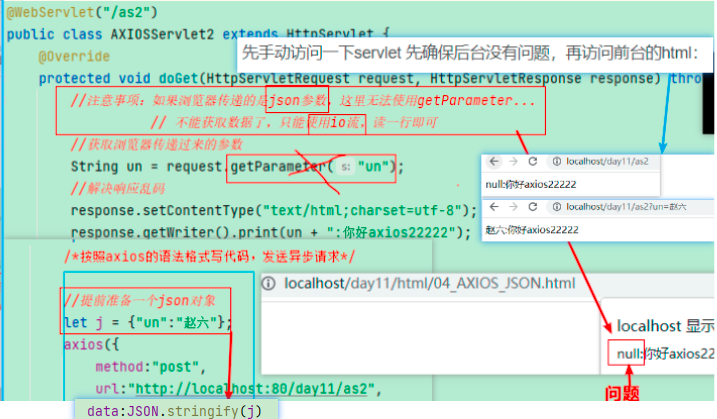Click the 'localhost 显示' alert title

(665, 326)
